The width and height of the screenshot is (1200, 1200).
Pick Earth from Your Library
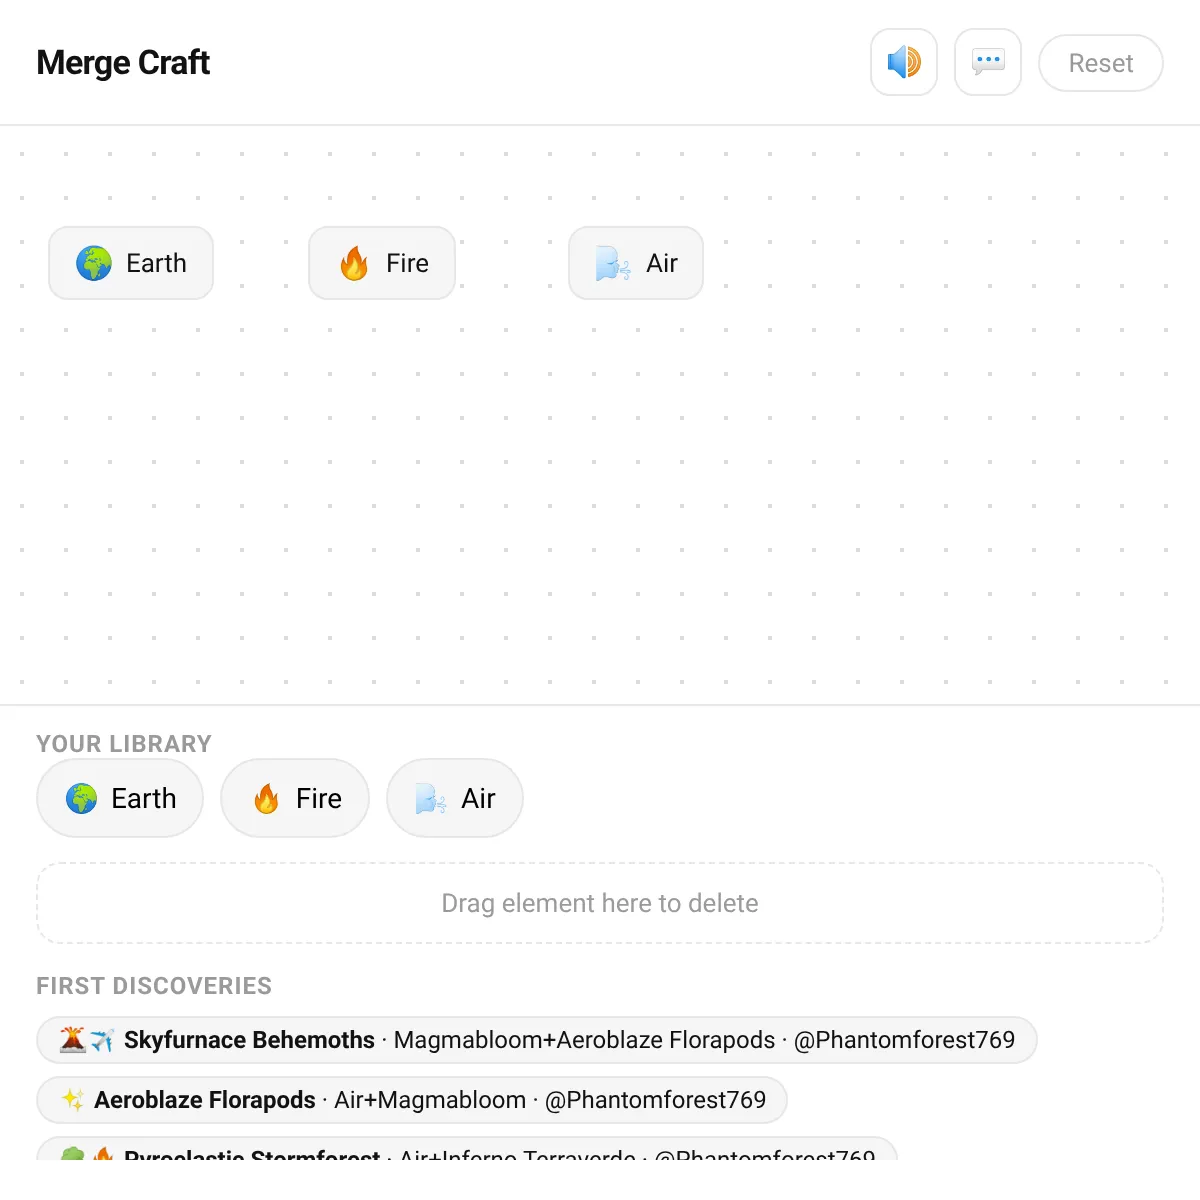tap(120, 798)
